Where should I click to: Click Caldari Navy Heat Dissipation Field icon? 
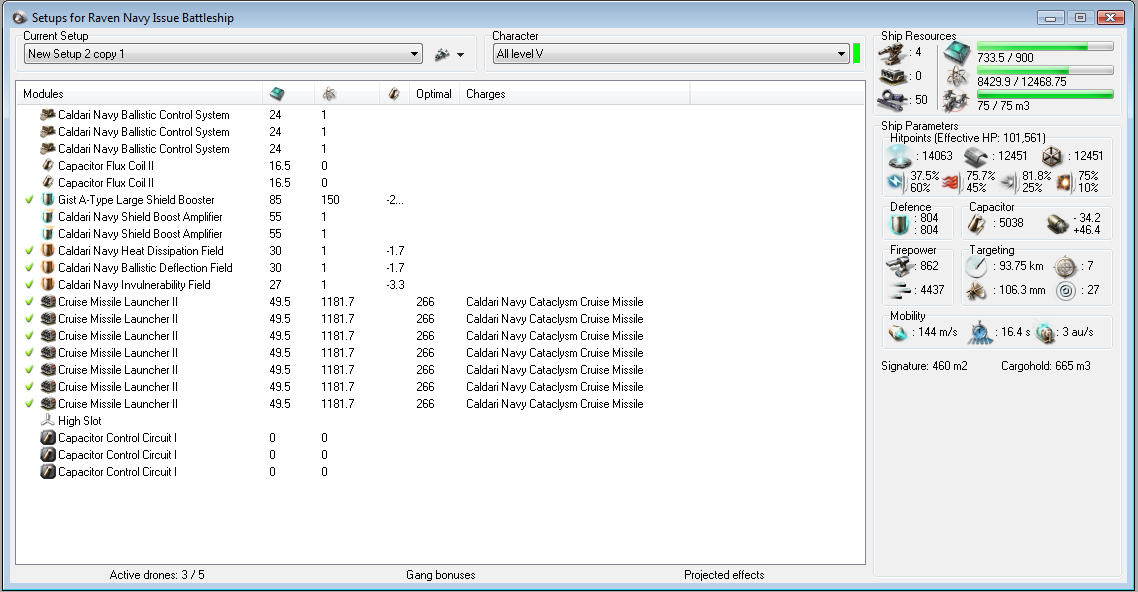[x=48, y=250]
